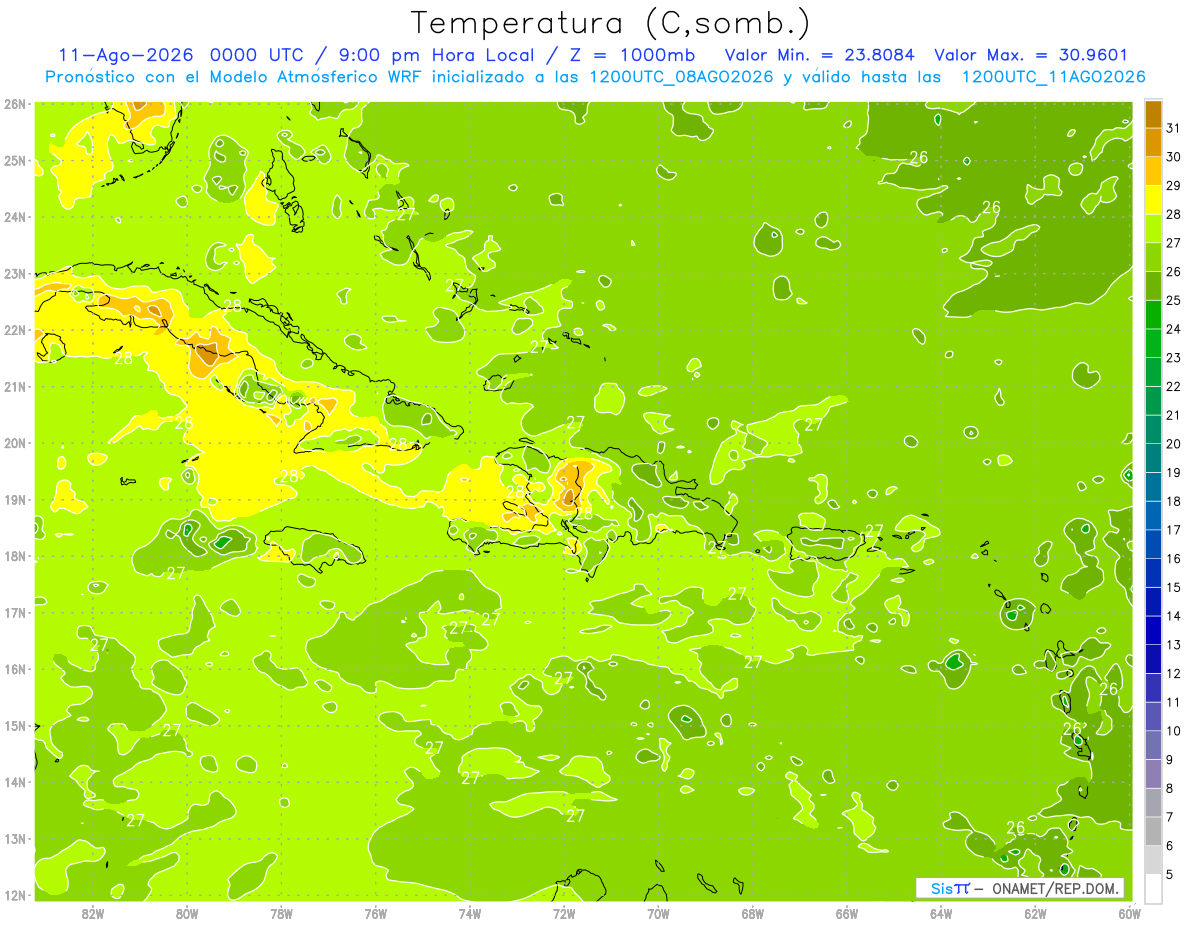Select the '15N' latitude label
Image resolution: width=1200 pixels, height=927 pixels.
pos(15,725)
